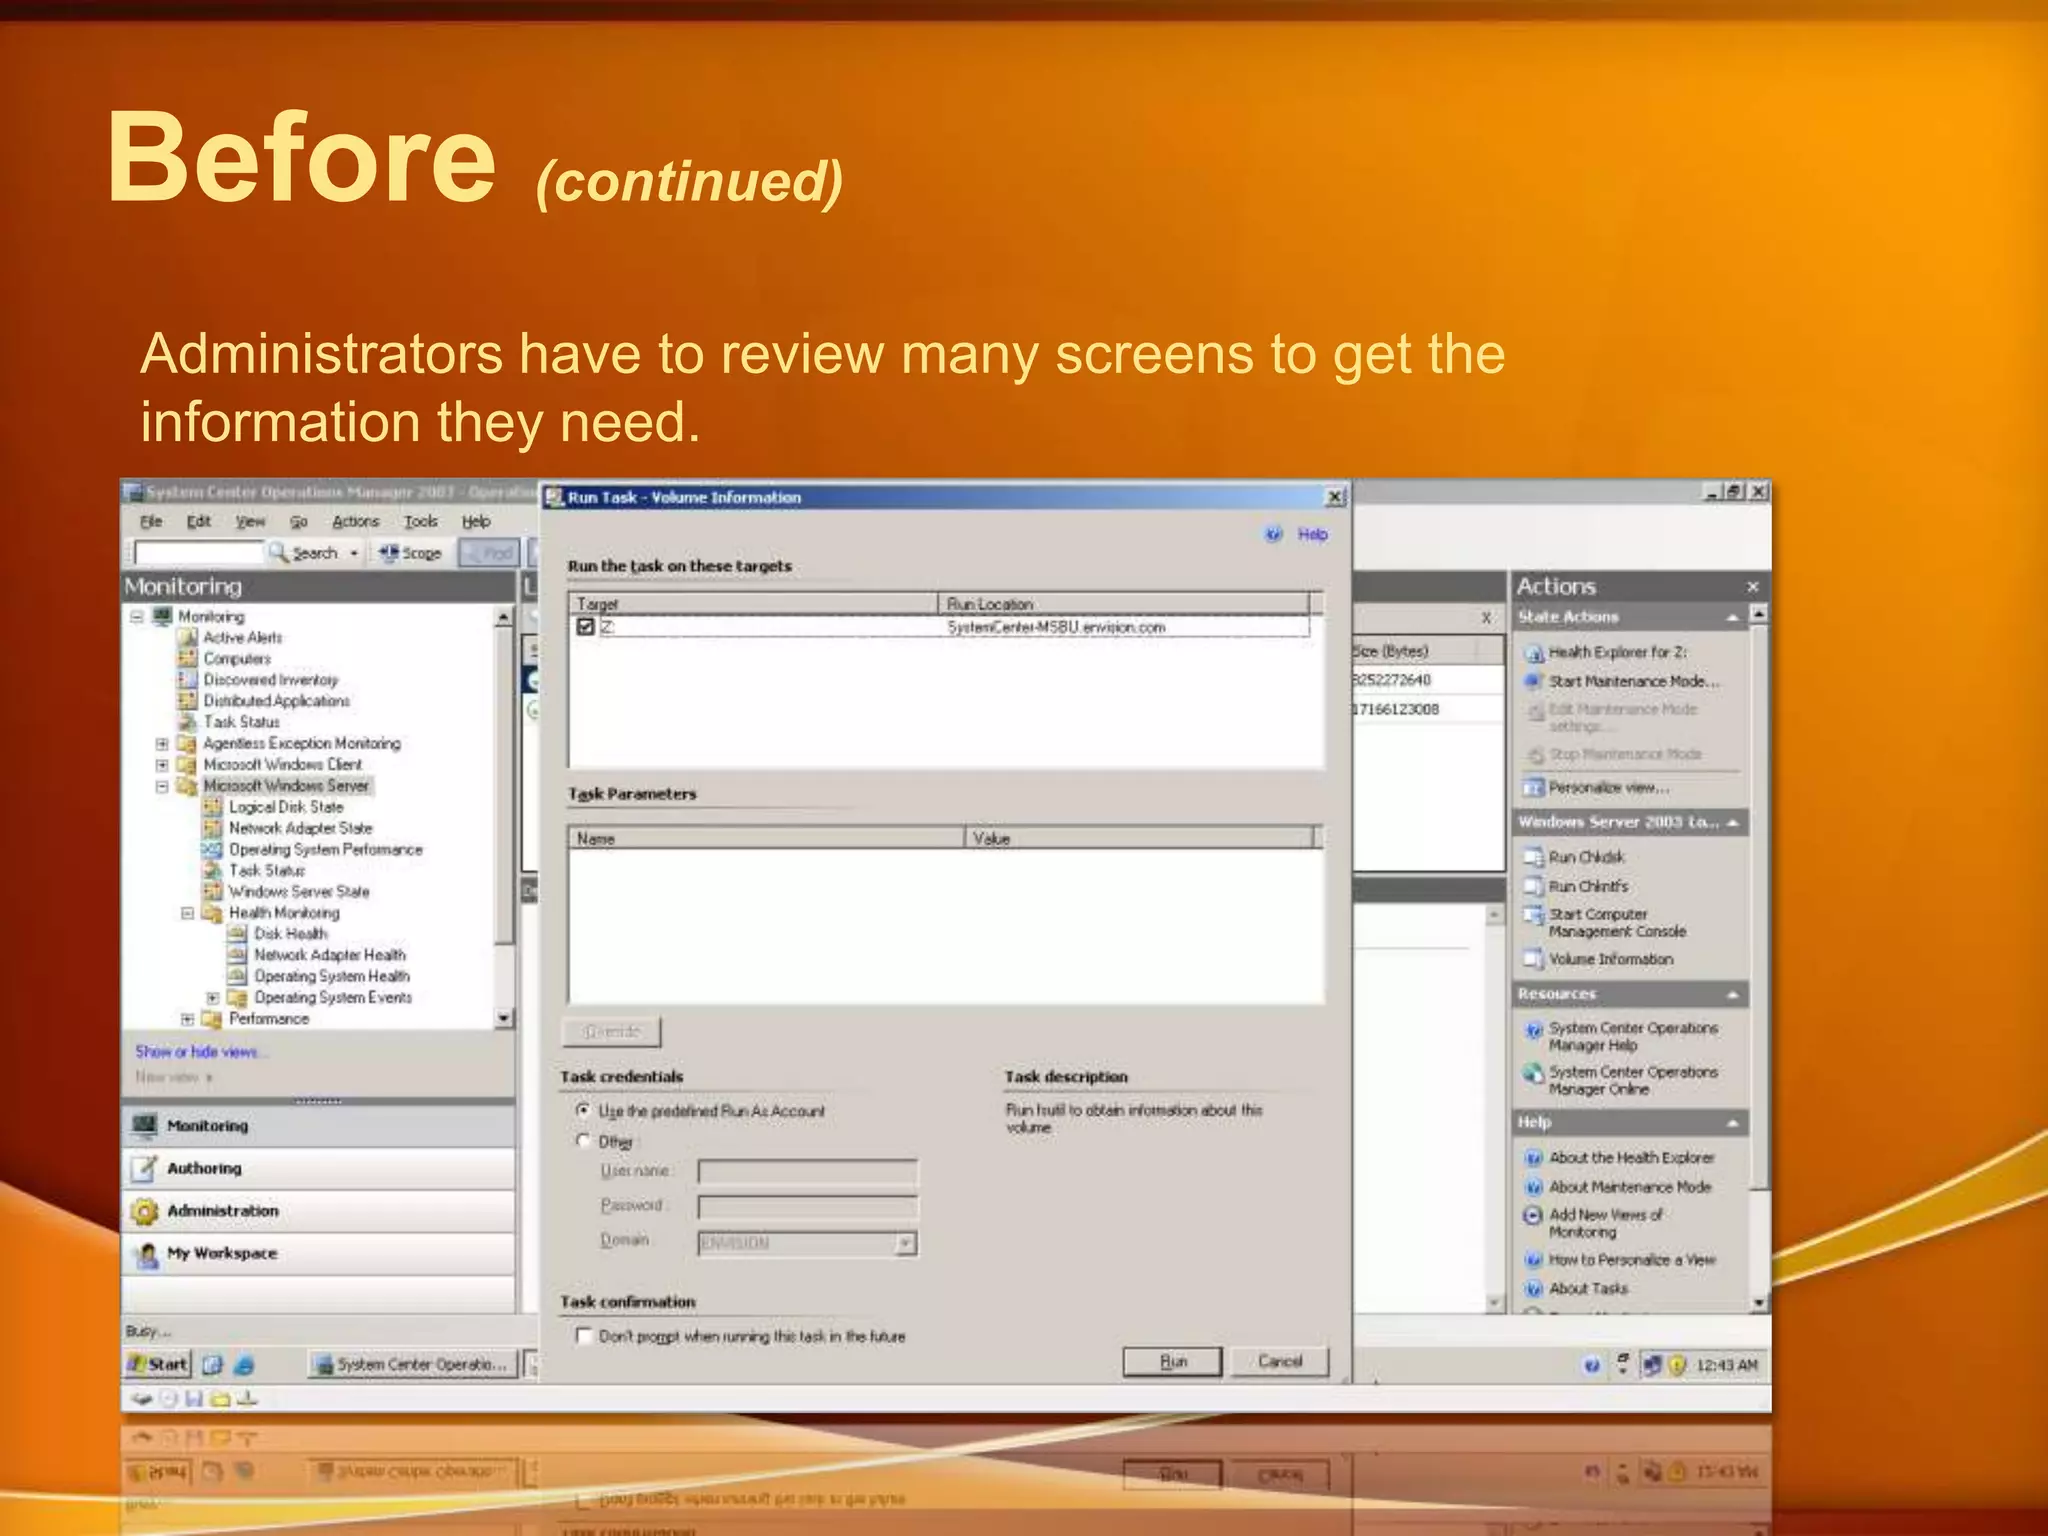The width and height of the screenshot is (2048, 1536).
Task: Open the Administration gear icon
Action: point(145,1211)
